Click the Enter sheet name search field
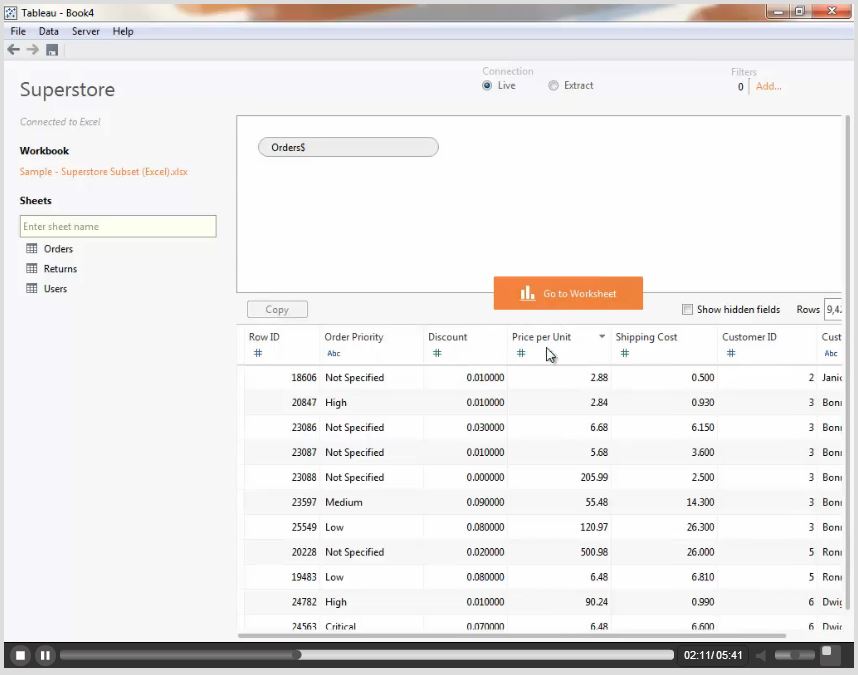858x675 pixels. [x=118, y=227]
